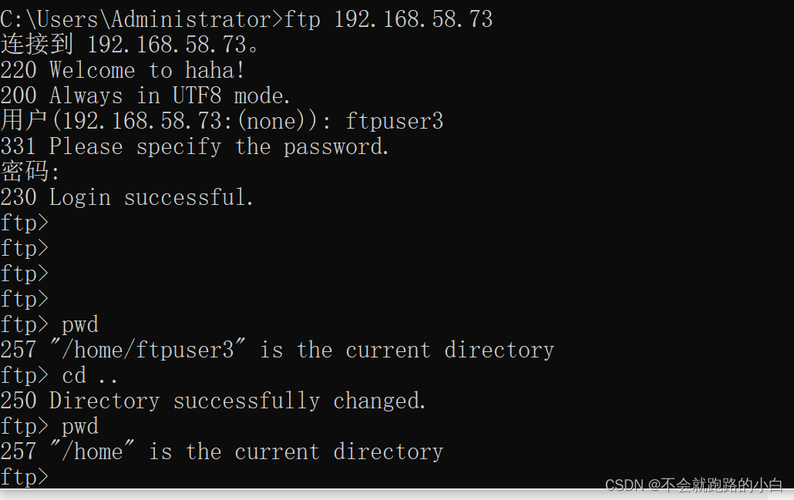Click '200 Always in UTF8 mode.' text

point(145,96)
